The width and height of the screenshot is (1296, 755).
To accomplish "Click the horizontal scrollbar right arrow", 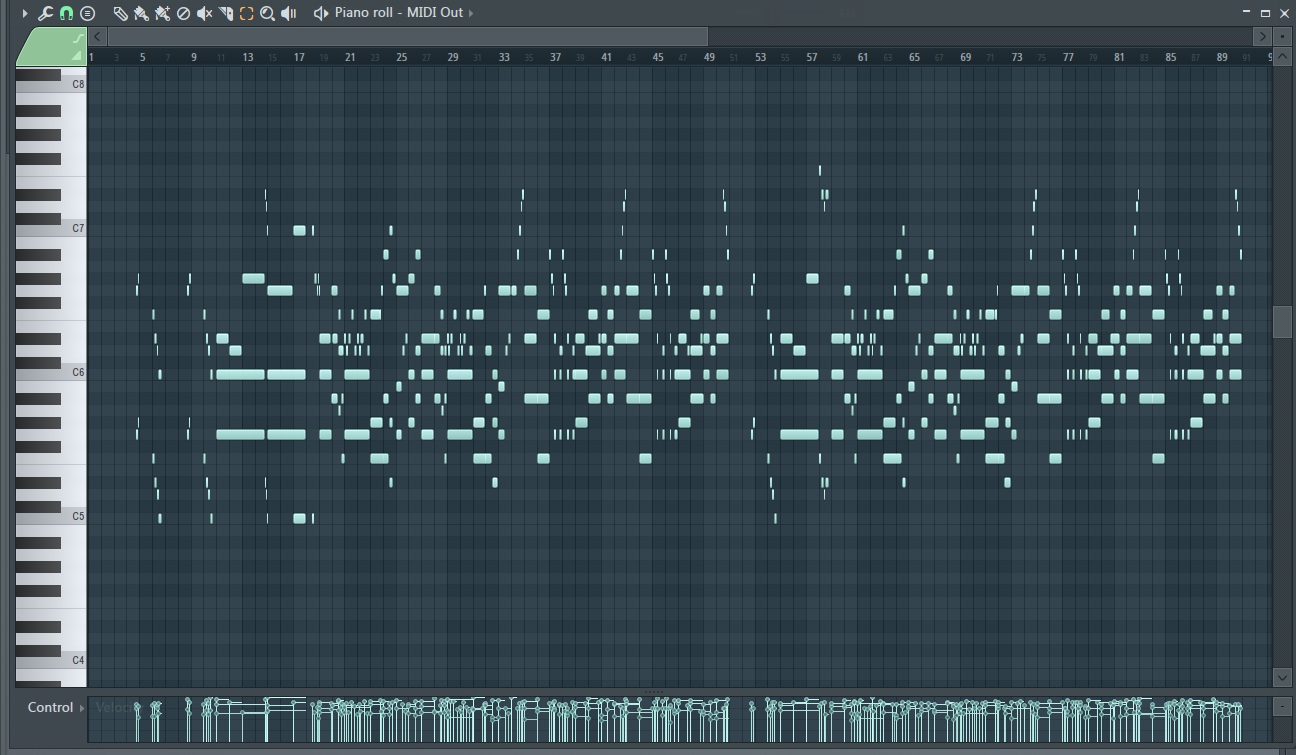I will click(1262, 37).
